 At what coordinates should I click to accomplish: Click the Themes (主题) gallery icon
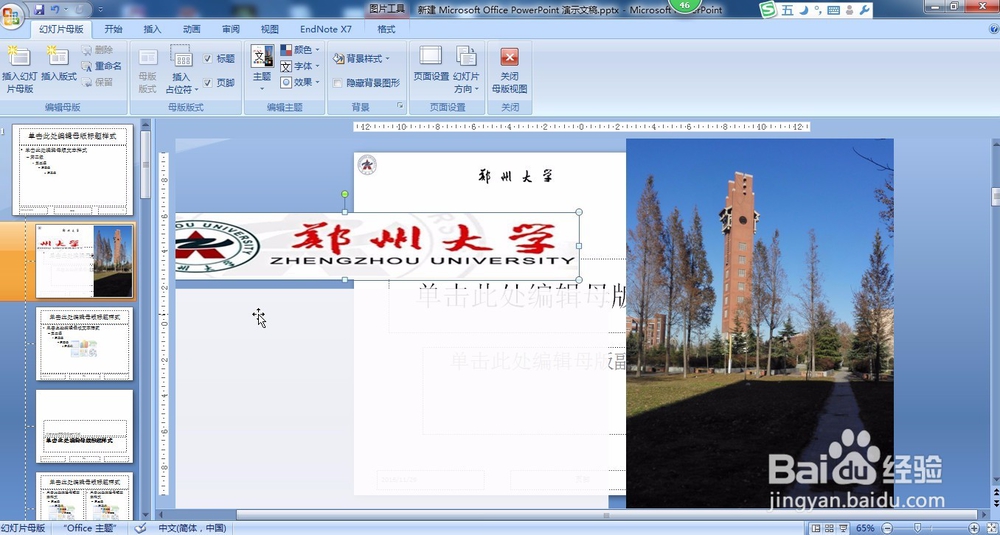tap(262, 56)
